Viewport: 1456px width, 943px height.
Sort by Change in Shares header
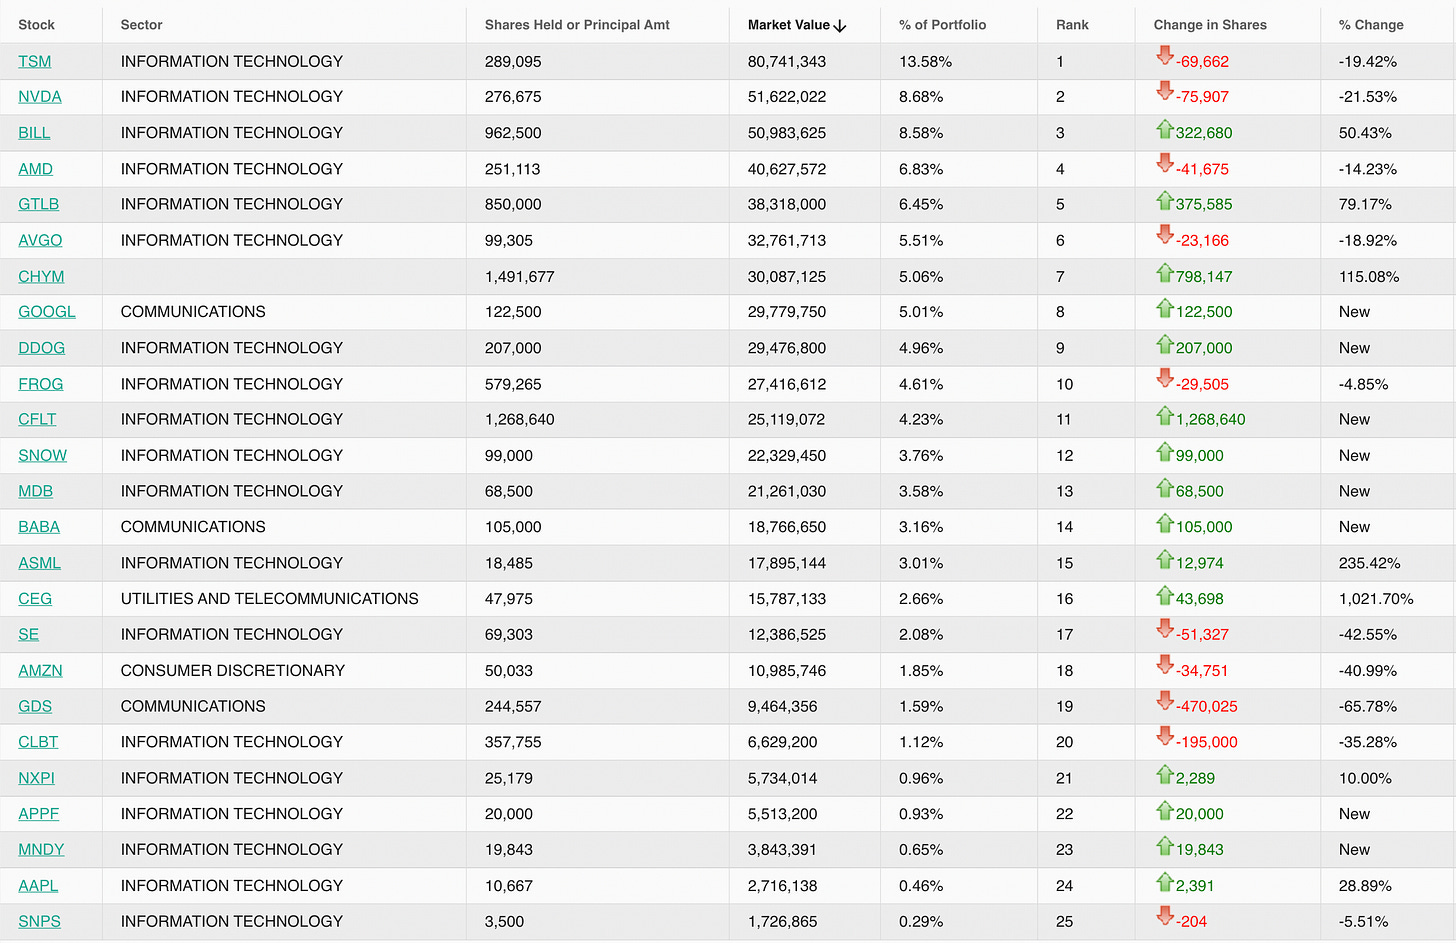pyautogui.click(x=1210, y=25)
